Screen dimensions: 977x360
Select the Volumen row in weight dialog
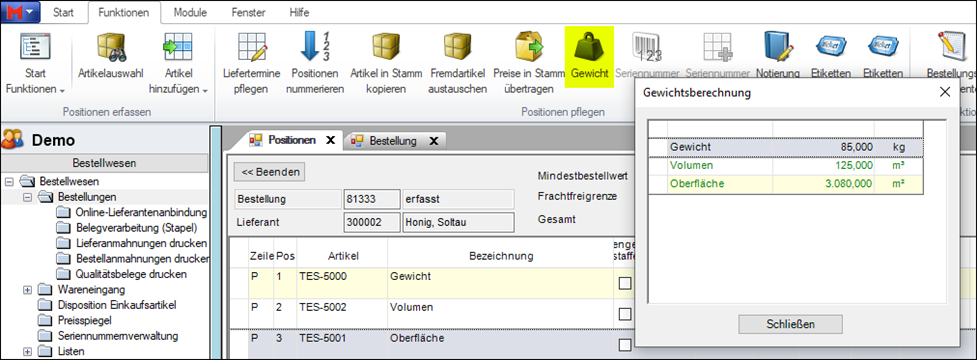tap(786, 166)
